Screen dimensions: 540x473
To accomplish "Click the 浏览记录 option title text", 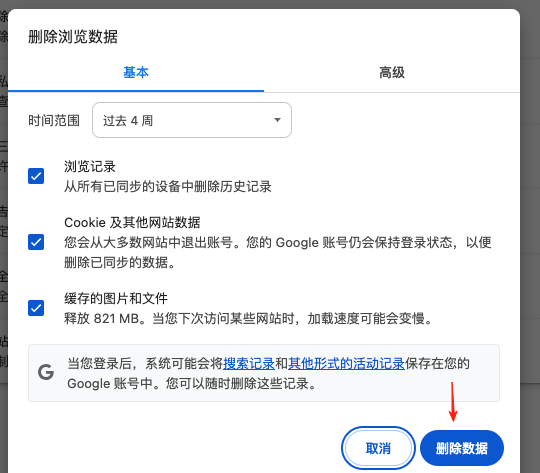I will point(90,166).
